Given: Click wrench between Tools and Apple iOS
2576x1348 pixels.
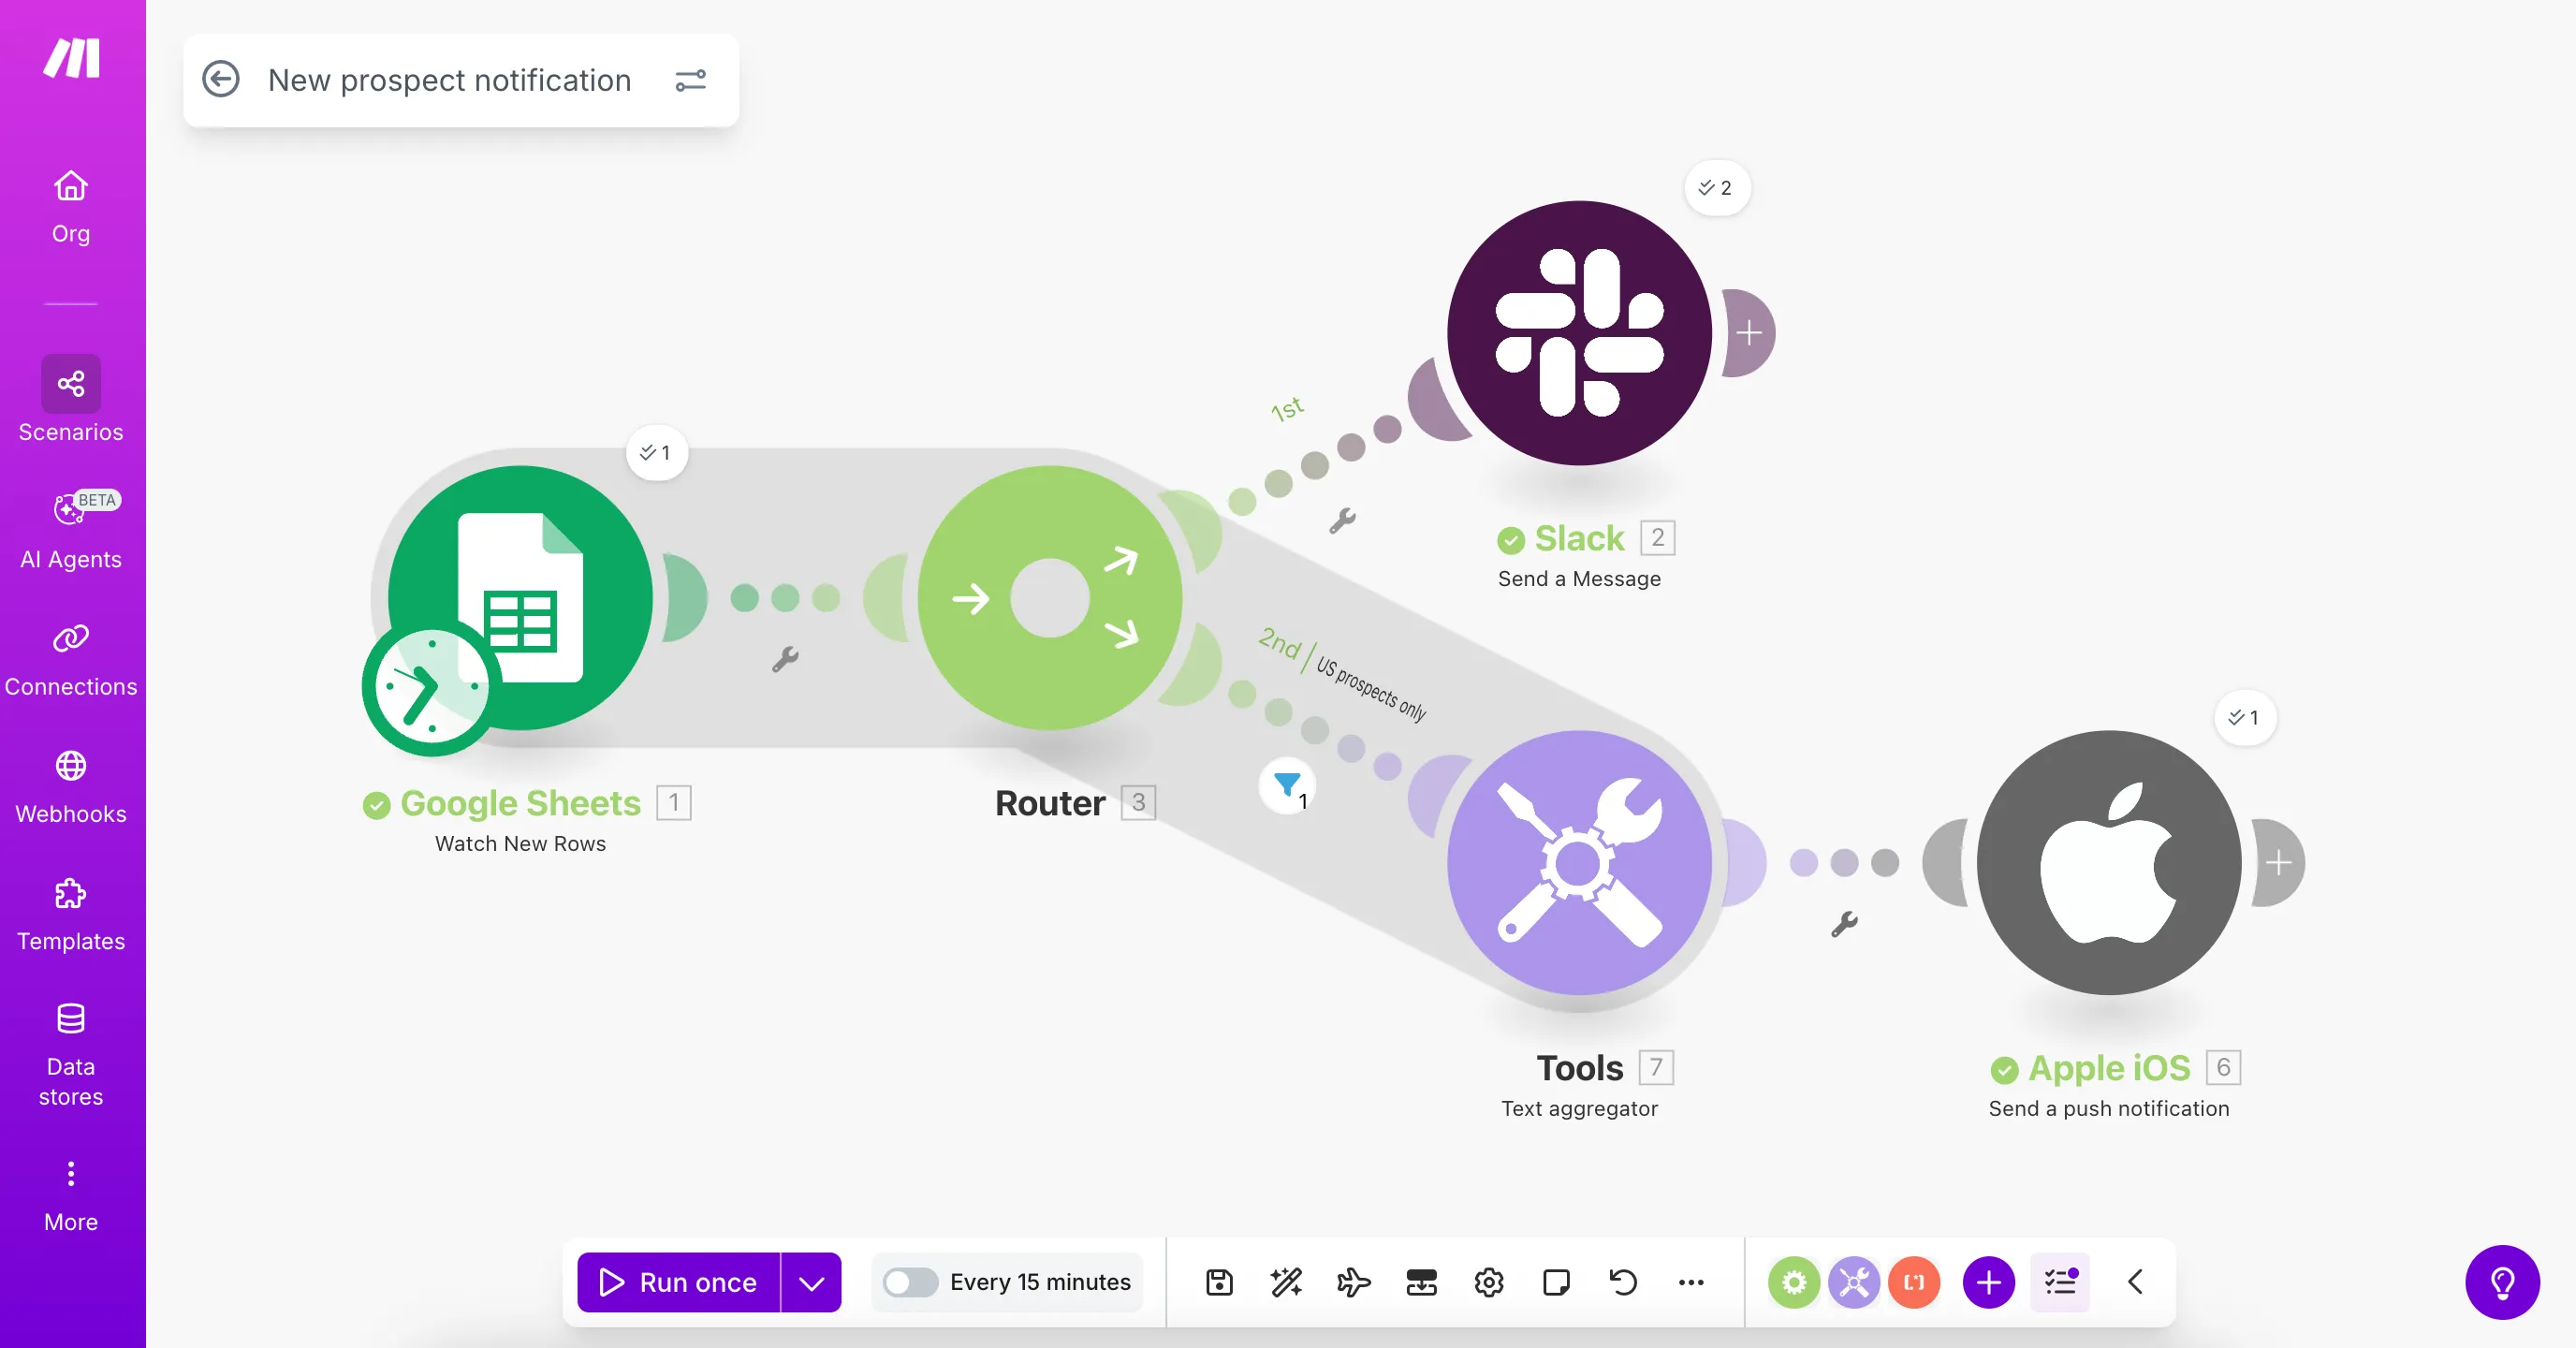Looking at the screenshot, I should point(1844,923).
